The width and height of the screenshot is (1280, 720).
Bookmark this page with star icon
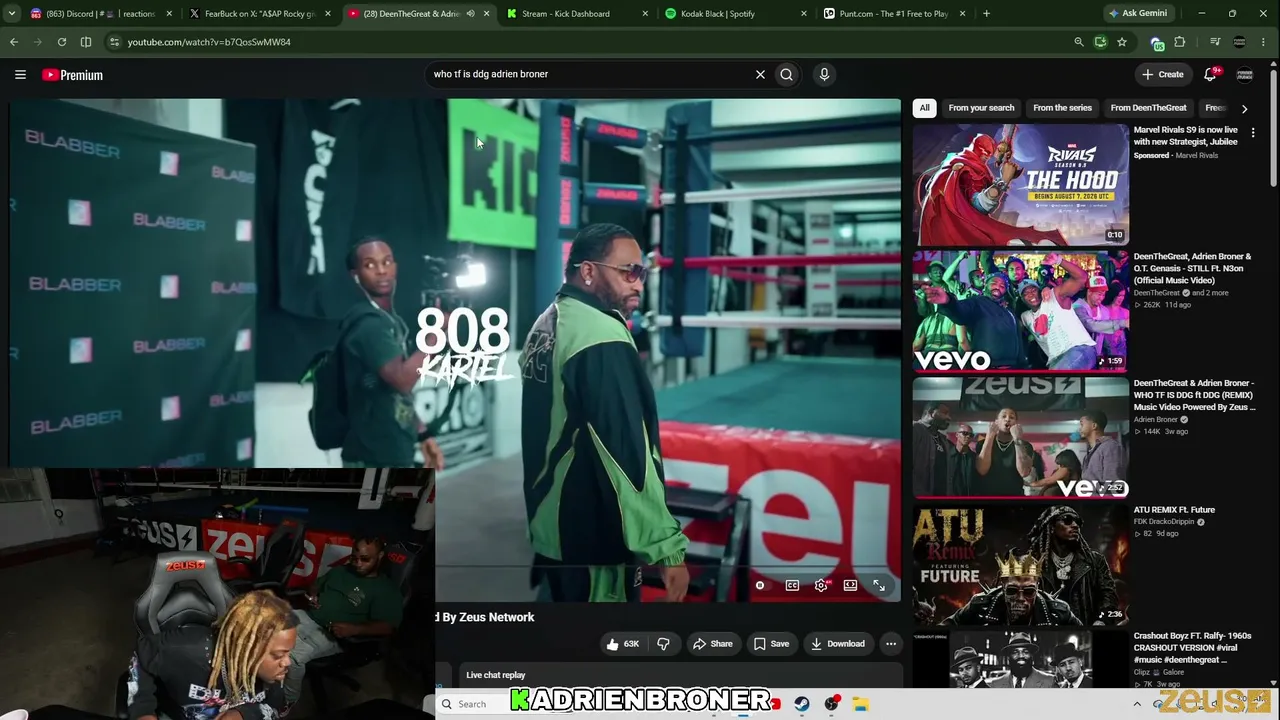coord(1122,42)
